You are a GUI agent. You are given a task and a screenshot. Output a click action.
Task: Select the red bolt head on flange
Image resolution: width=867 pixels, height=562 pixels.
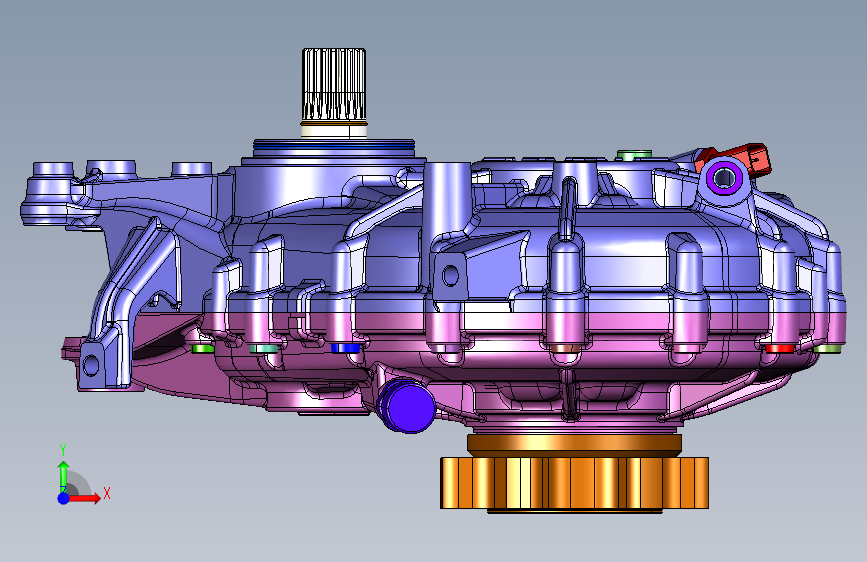click(x=780, y=348)
